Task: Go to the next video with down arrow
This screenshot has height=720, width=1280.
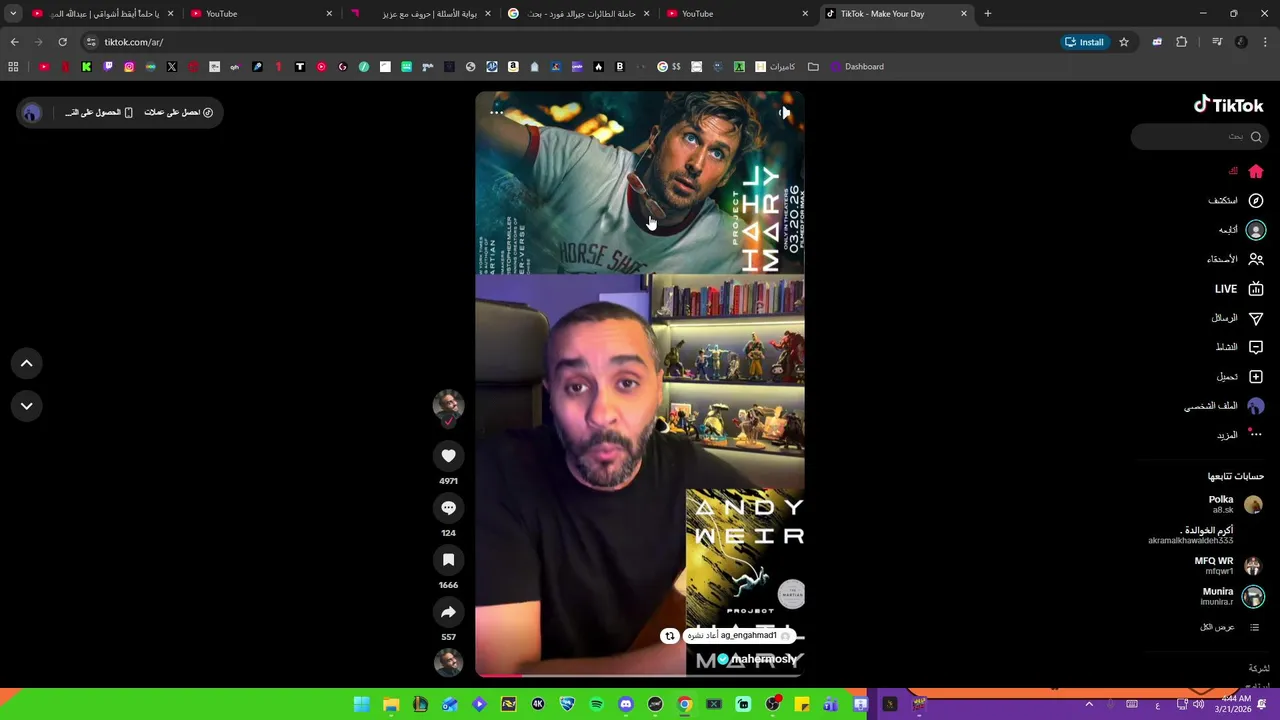Action: (27, 406)
